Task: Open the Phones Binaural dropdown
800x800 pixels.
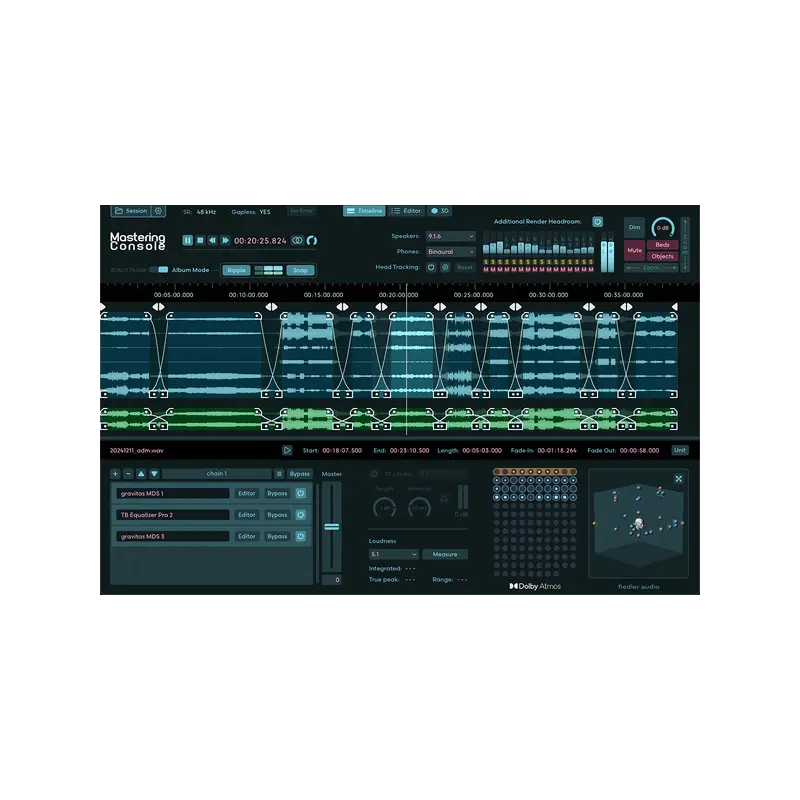Action: pos(451,252)
